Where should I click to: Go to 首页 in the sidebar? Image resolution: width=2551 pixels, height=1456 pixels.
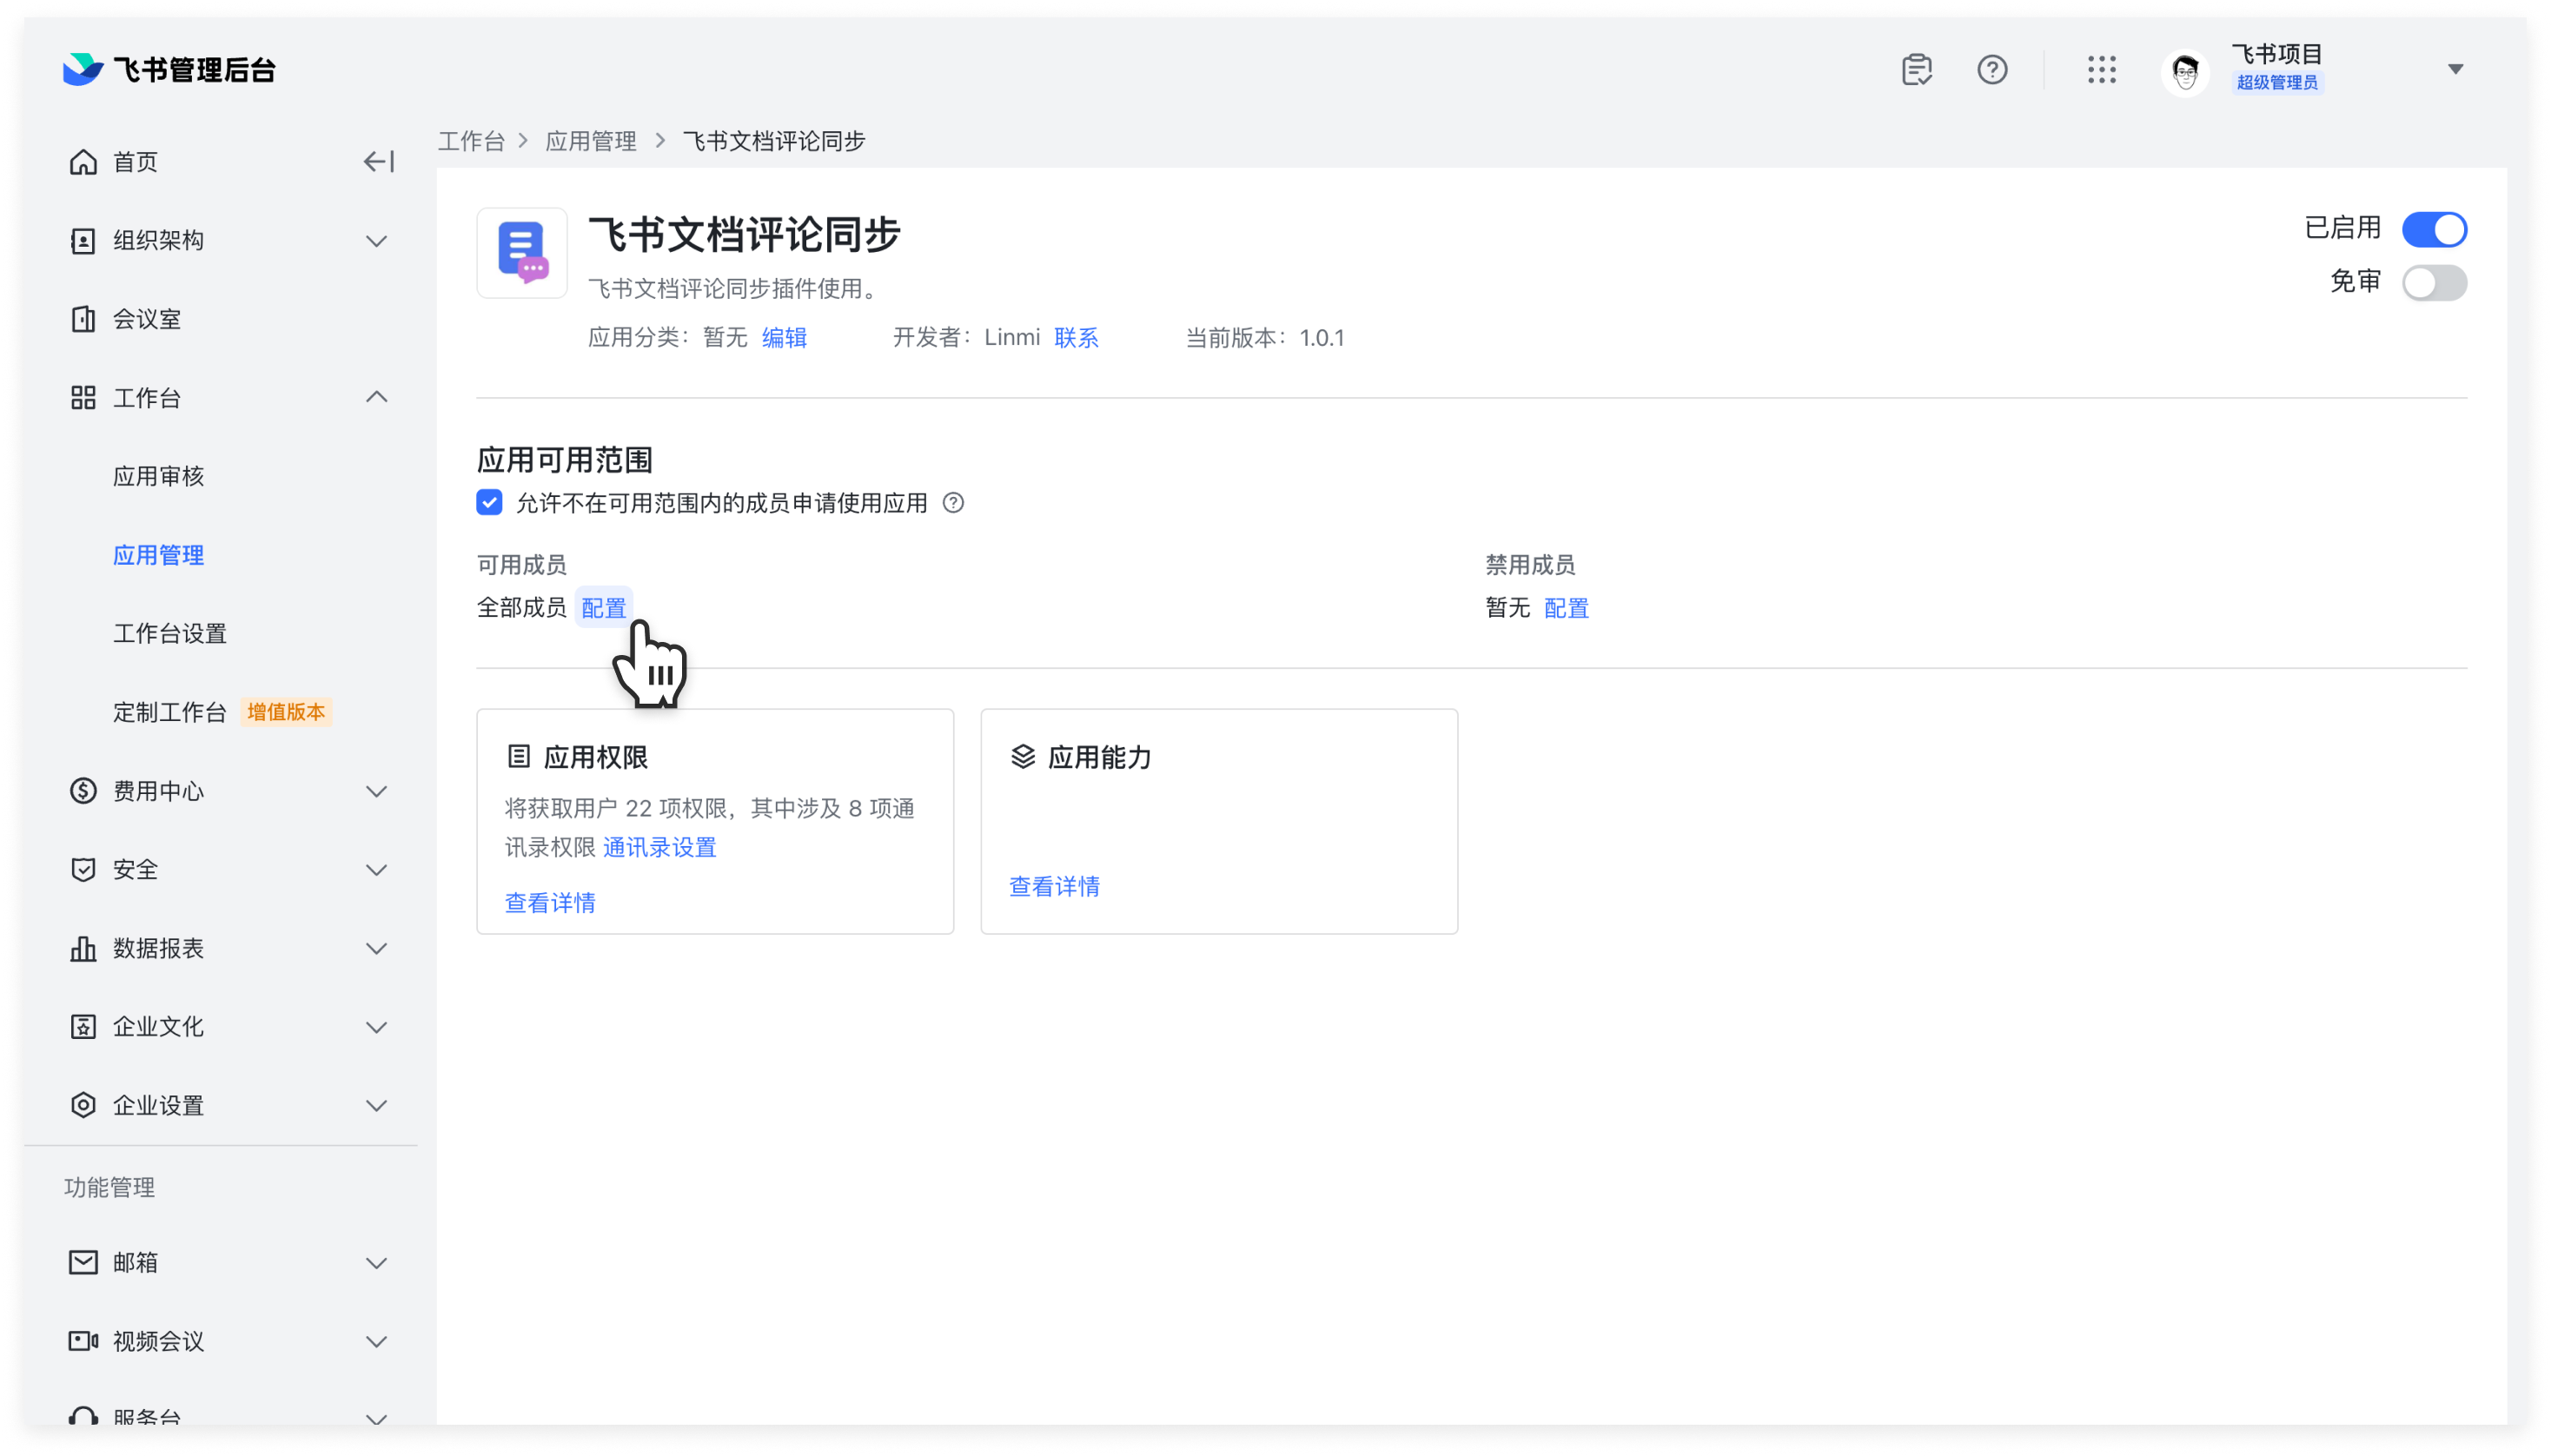coord(135,161)
